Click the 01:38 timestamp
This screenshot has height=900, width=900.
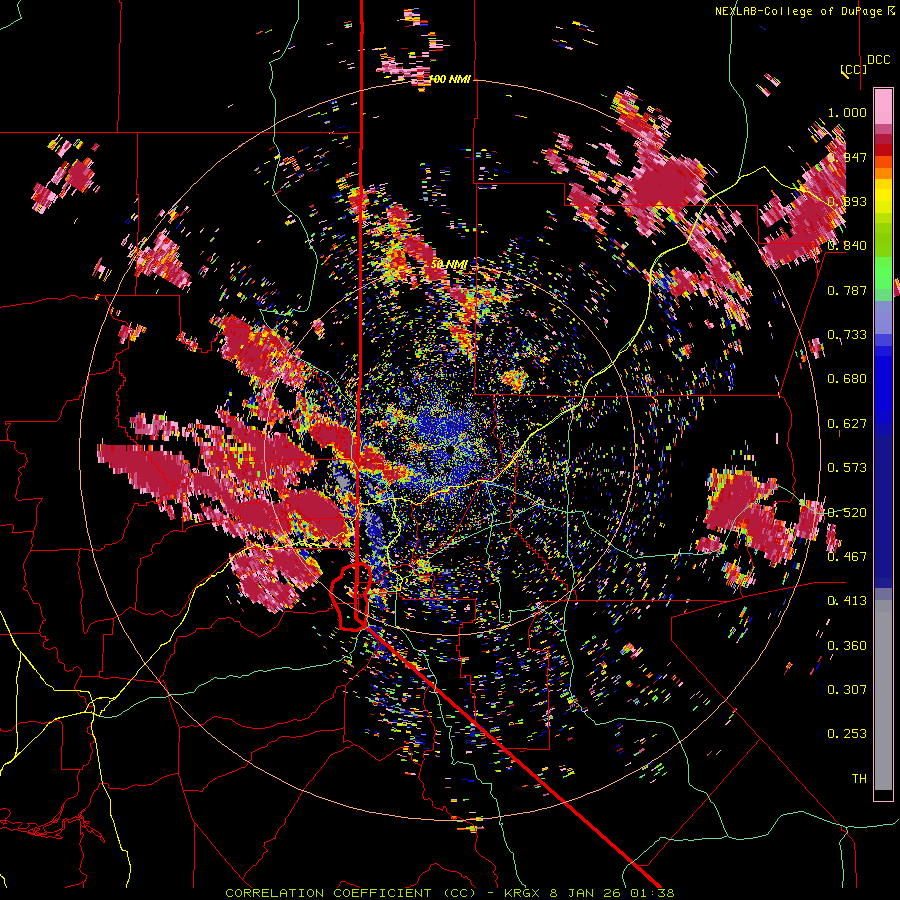[655, 893]
